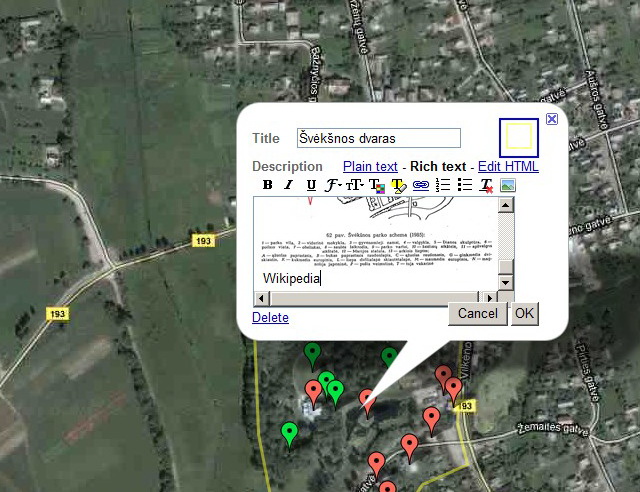640x492 pixels.
Task: Toggle italic formatting in description
Action: pyautogui.click(x=288, y=185)
